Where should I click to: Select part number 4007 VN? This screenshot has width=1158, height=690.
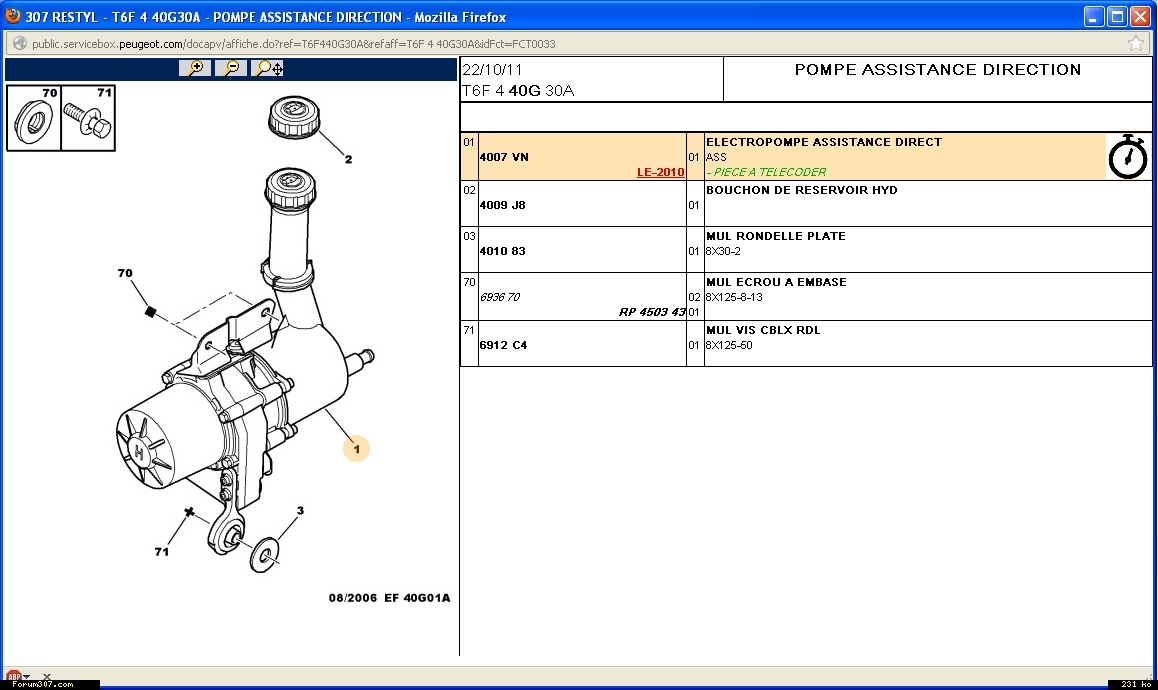504,157
